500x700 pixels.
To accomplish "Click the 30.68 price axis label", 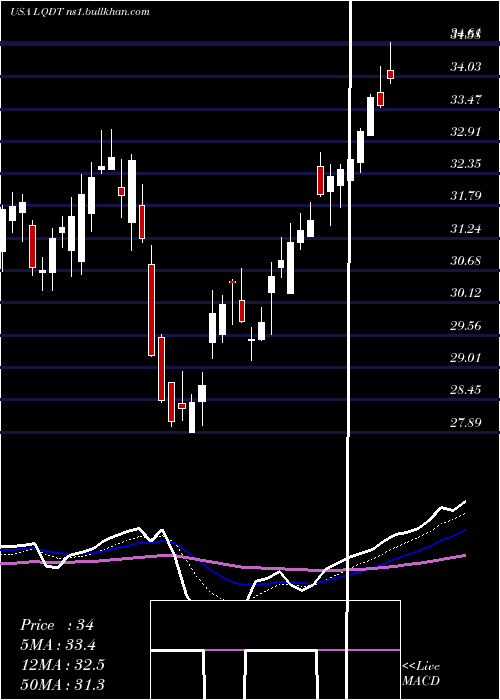I will pos(466,261).
